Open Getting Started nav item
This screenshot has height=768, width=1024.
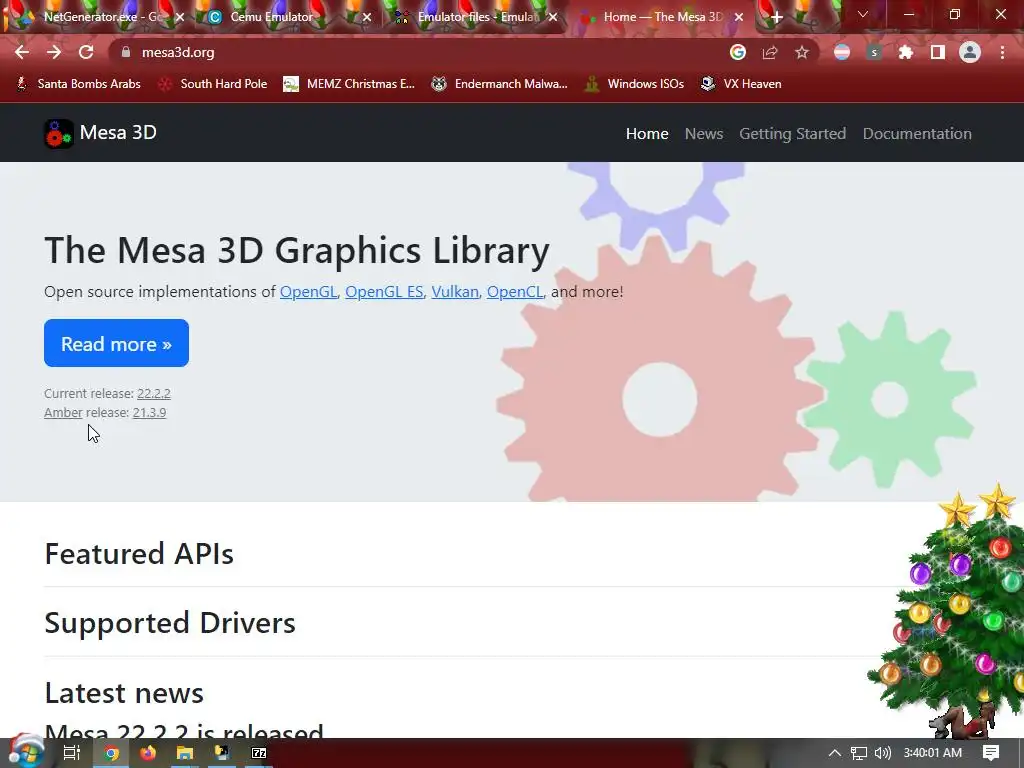click(x=792, y=133)
